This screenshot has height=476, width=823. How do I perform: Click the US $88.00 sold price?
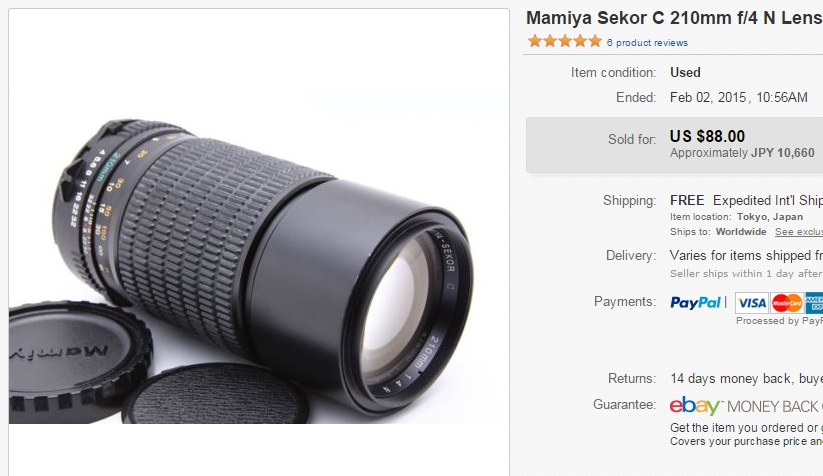(707, 136)
